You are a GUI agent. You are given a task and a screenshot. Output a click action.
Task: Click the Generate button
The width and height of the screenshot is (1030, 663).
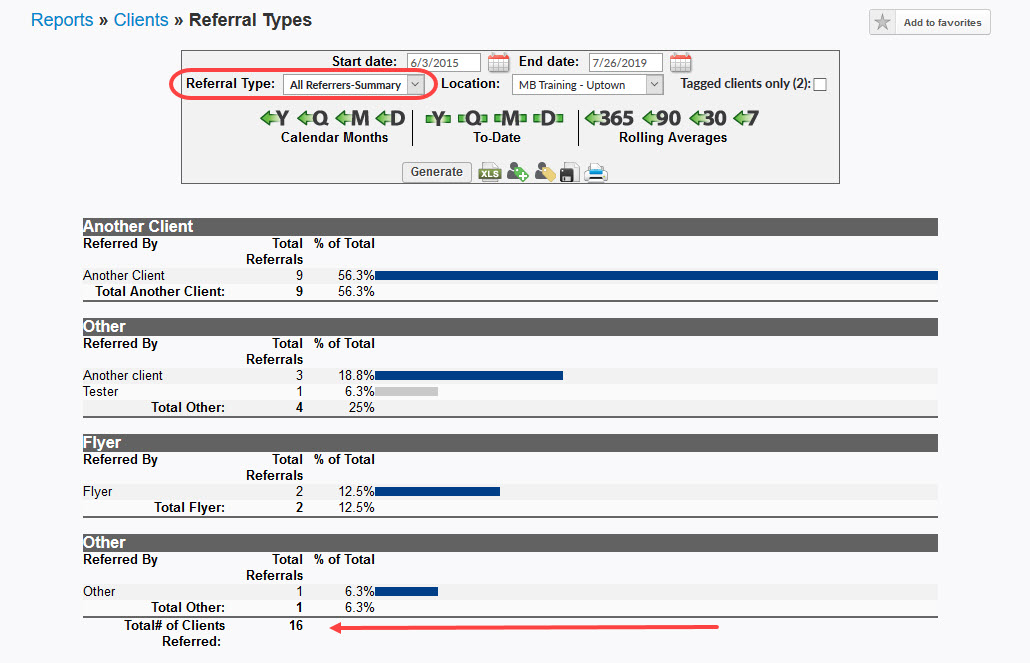(436, 171)
